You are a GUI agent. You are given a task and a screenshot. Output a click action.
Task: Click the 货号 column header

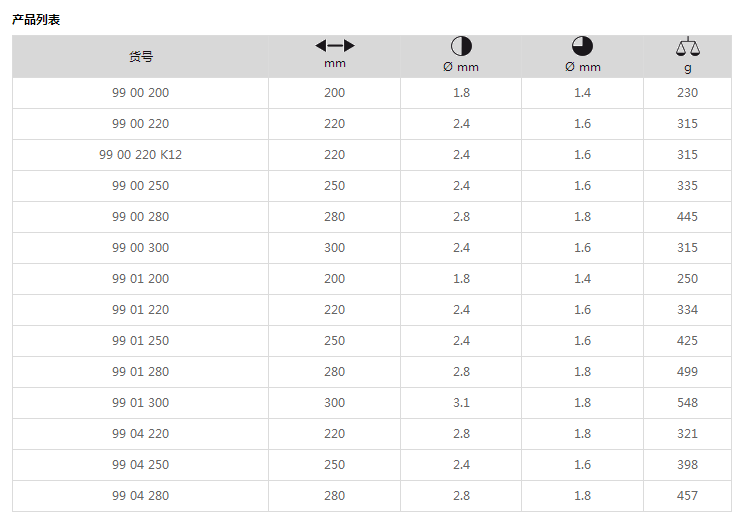pyautogui.click(x=141, y=57)
